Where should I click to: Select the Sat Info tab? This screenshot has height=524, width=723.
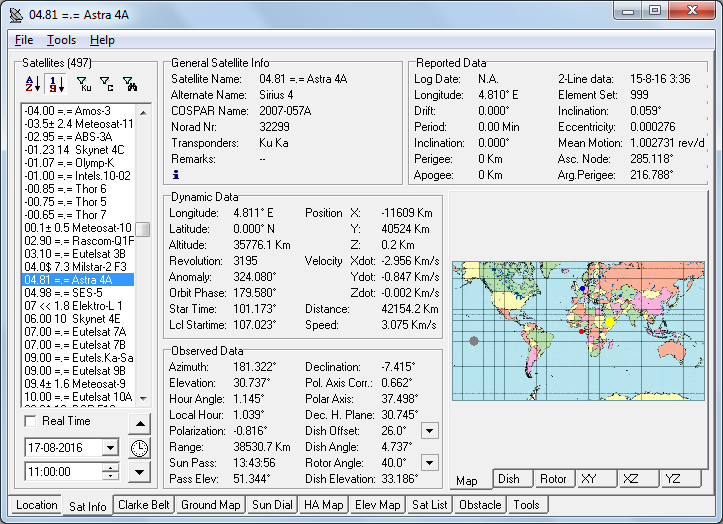(87, 506)
